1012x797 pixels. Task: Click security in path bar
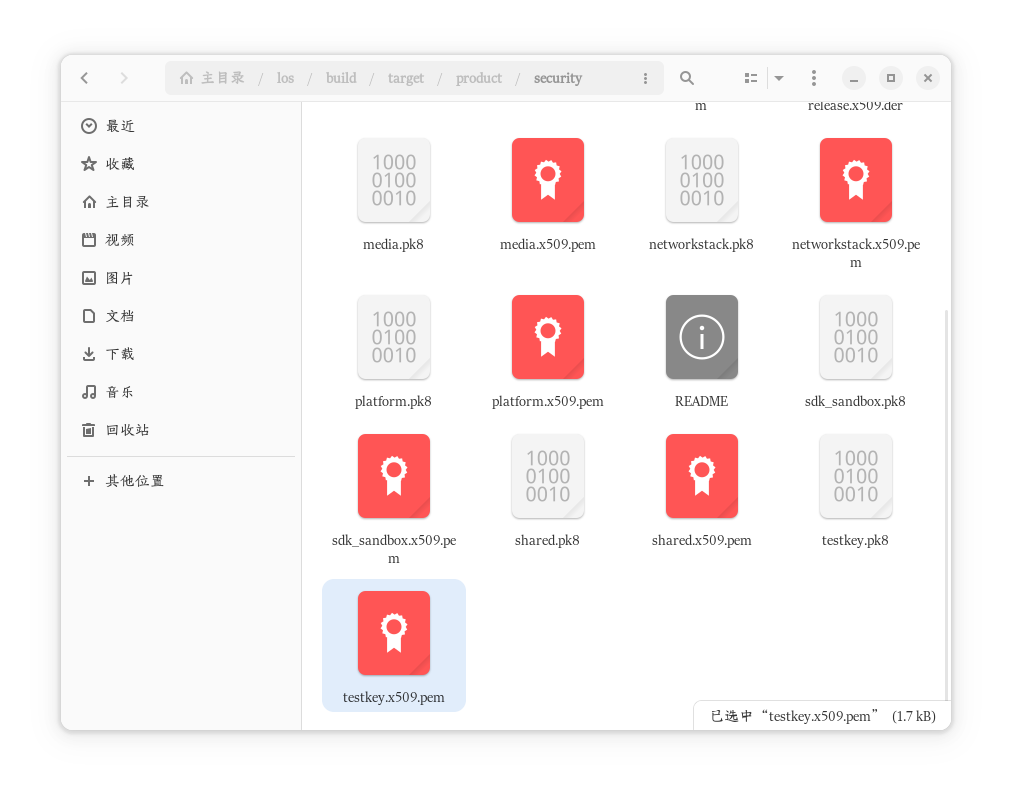click(x=558, y=78)
